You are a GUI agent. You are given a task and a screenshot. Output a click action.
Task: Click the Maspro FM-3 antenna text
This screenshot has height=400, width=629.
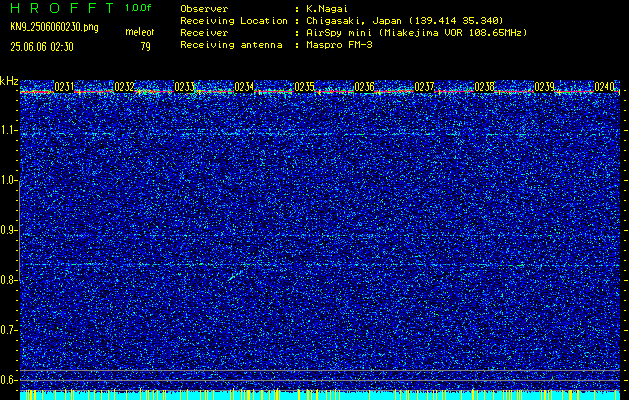tap(339, 45)
